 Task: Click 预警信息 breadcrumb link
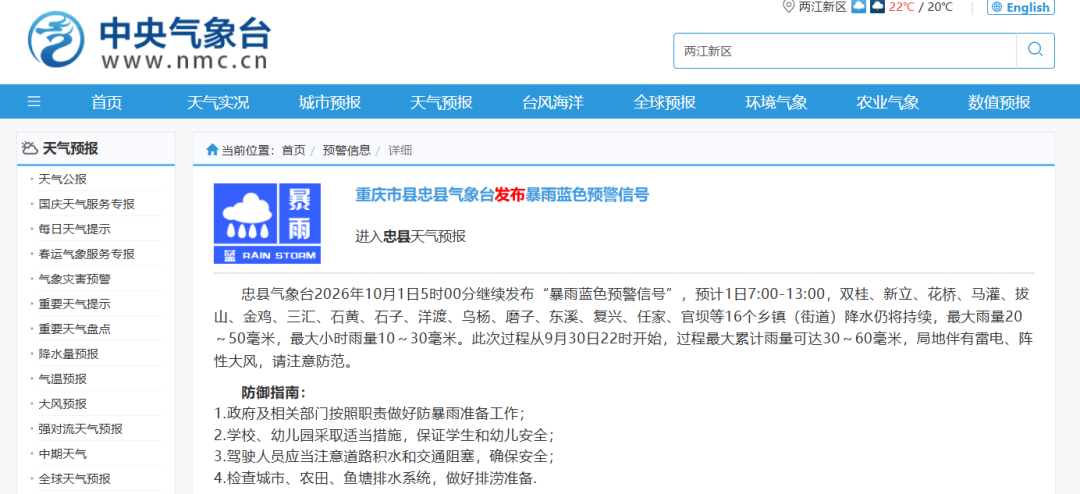coord(346,150)
